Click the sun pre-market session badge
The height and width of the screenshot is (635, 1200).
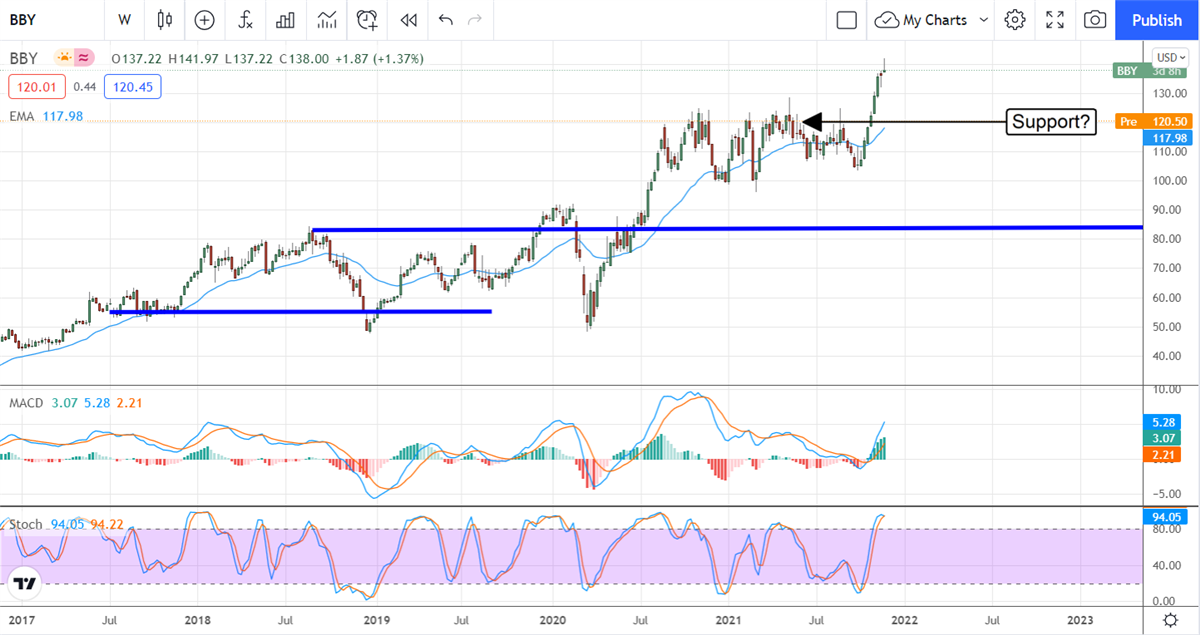point(65,58)
